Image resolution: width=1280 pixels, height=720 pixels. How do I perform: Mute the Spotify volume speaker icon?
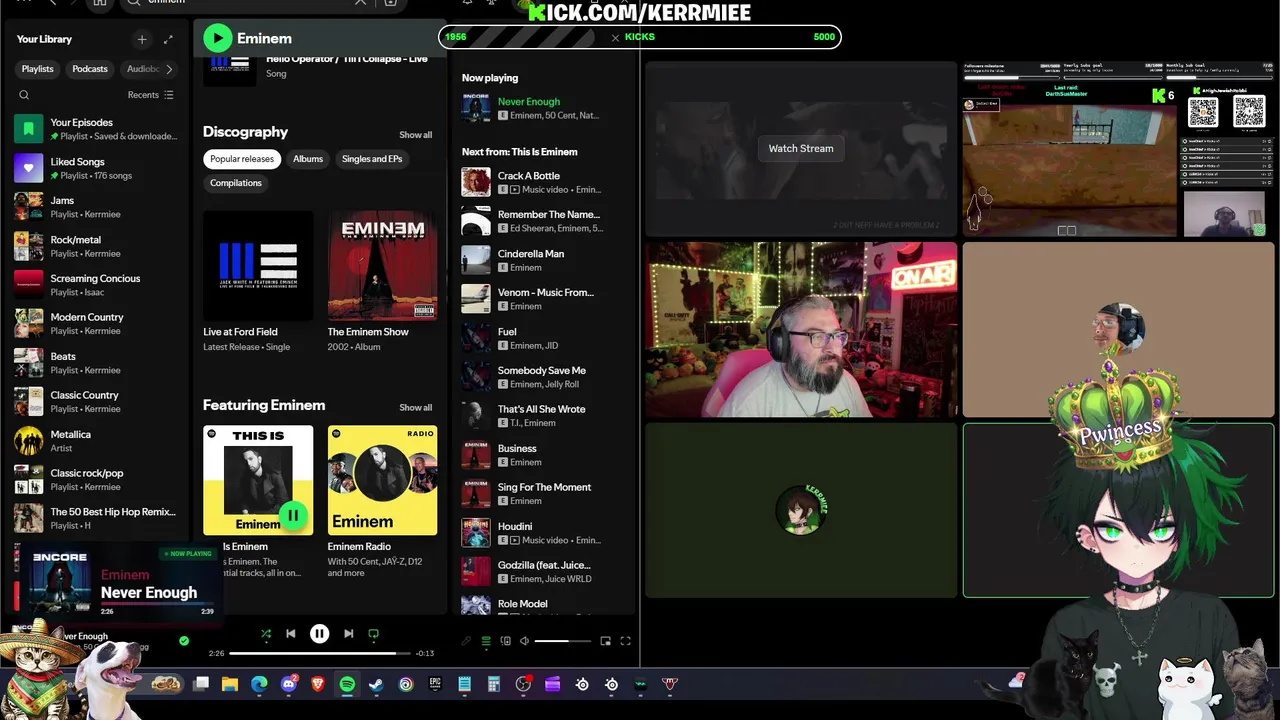[525, 641]
